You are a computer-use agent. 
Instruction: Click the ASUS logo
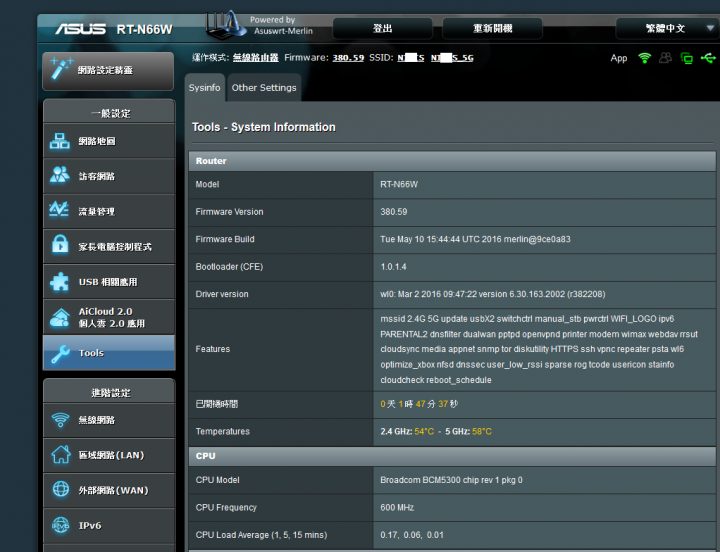point(80,29)
